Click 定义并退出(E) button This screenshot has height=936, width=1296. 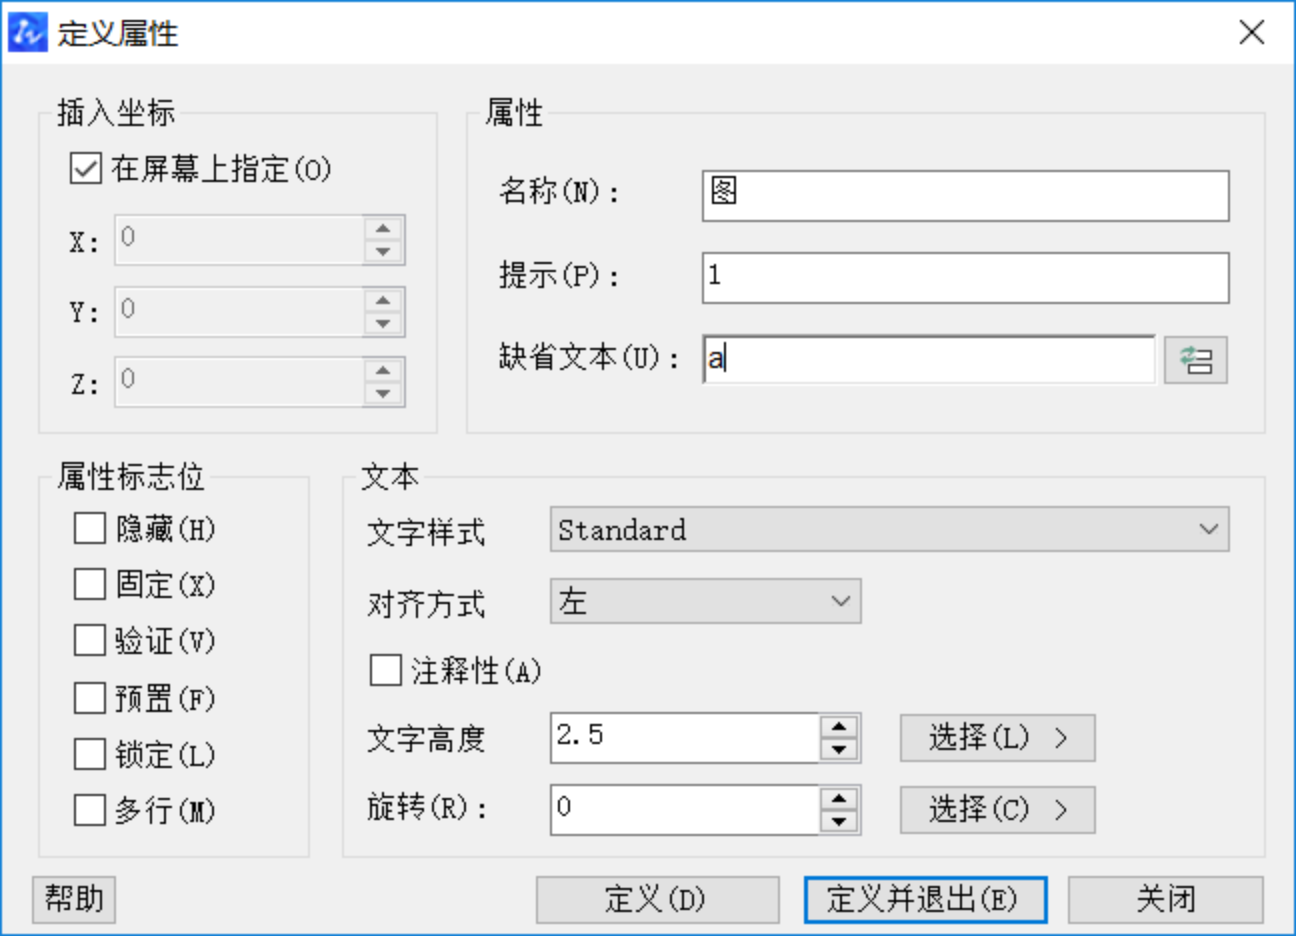click(x=925, y=899)
